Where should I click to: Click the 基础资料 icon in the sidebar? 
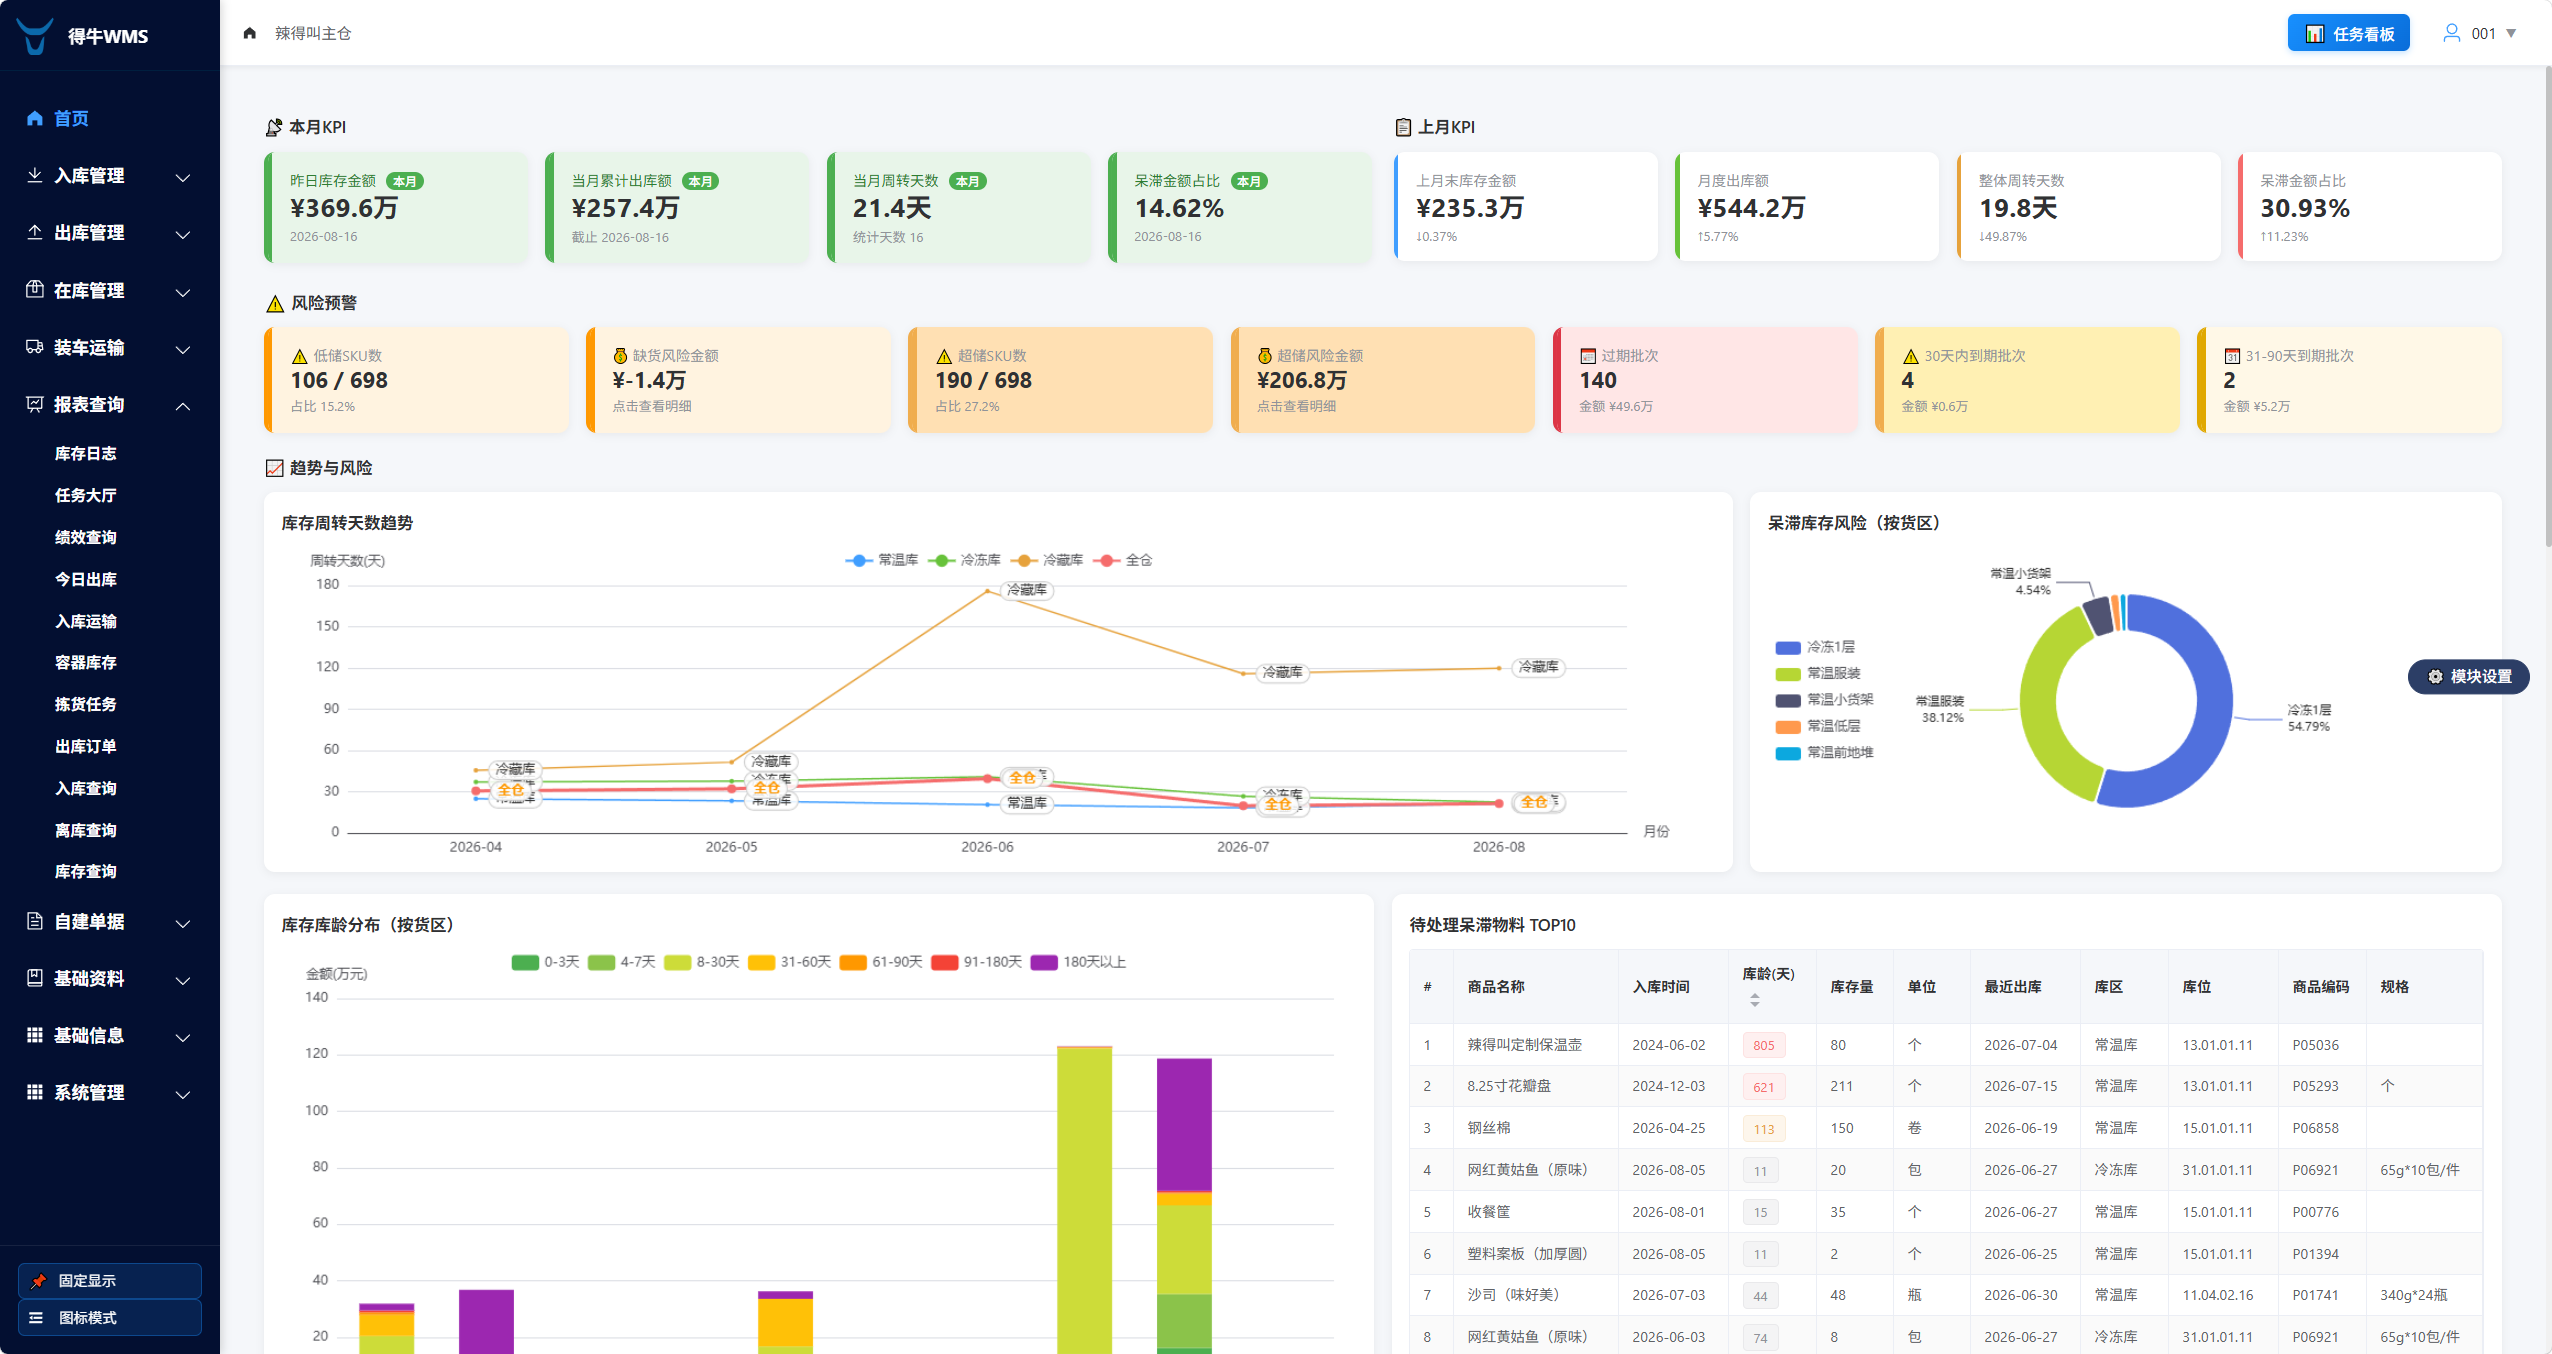(x=35, y=978)
